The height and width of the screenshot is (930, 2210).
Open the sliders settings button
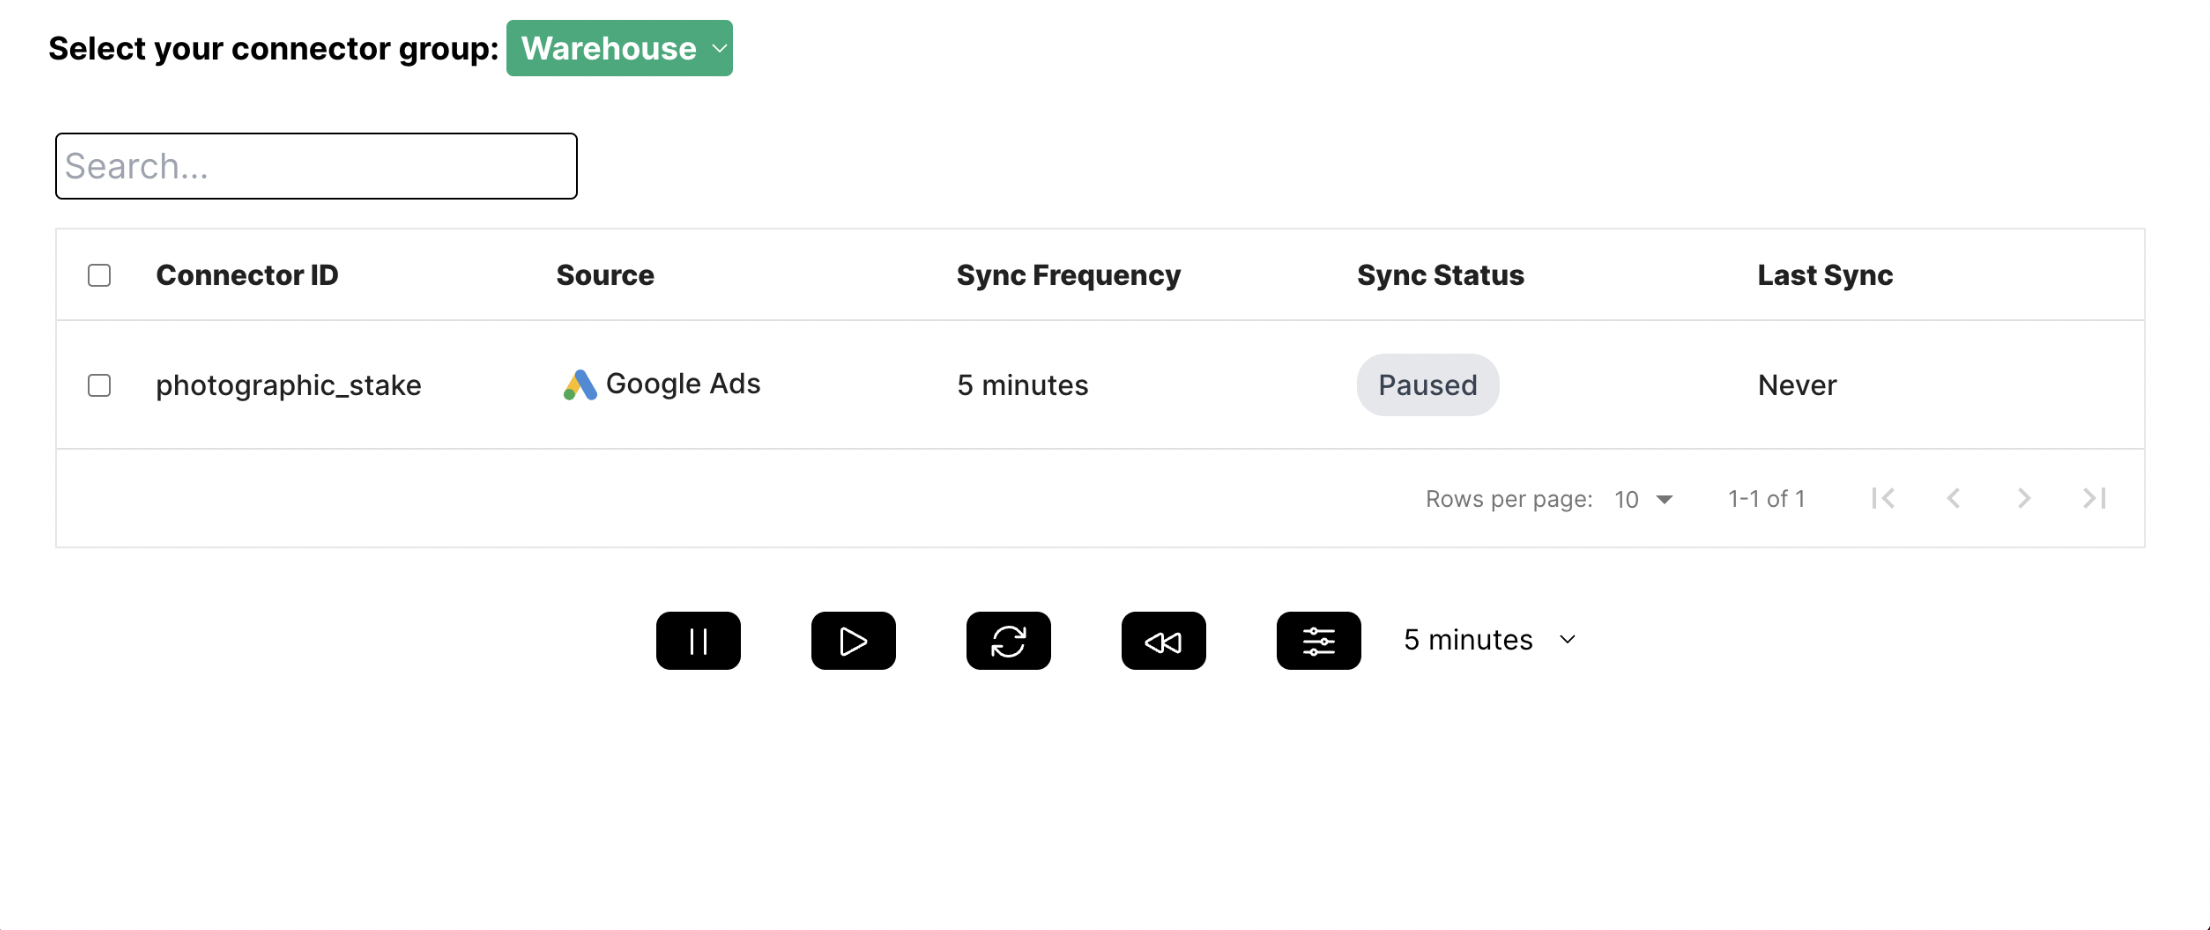click(x=1318, y=640)
